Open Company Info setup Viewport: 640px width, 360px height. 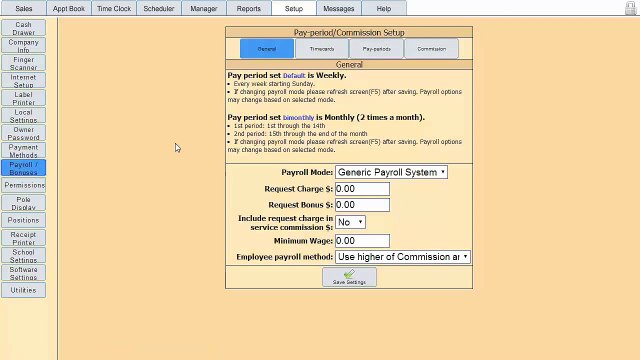coord(23,46)
